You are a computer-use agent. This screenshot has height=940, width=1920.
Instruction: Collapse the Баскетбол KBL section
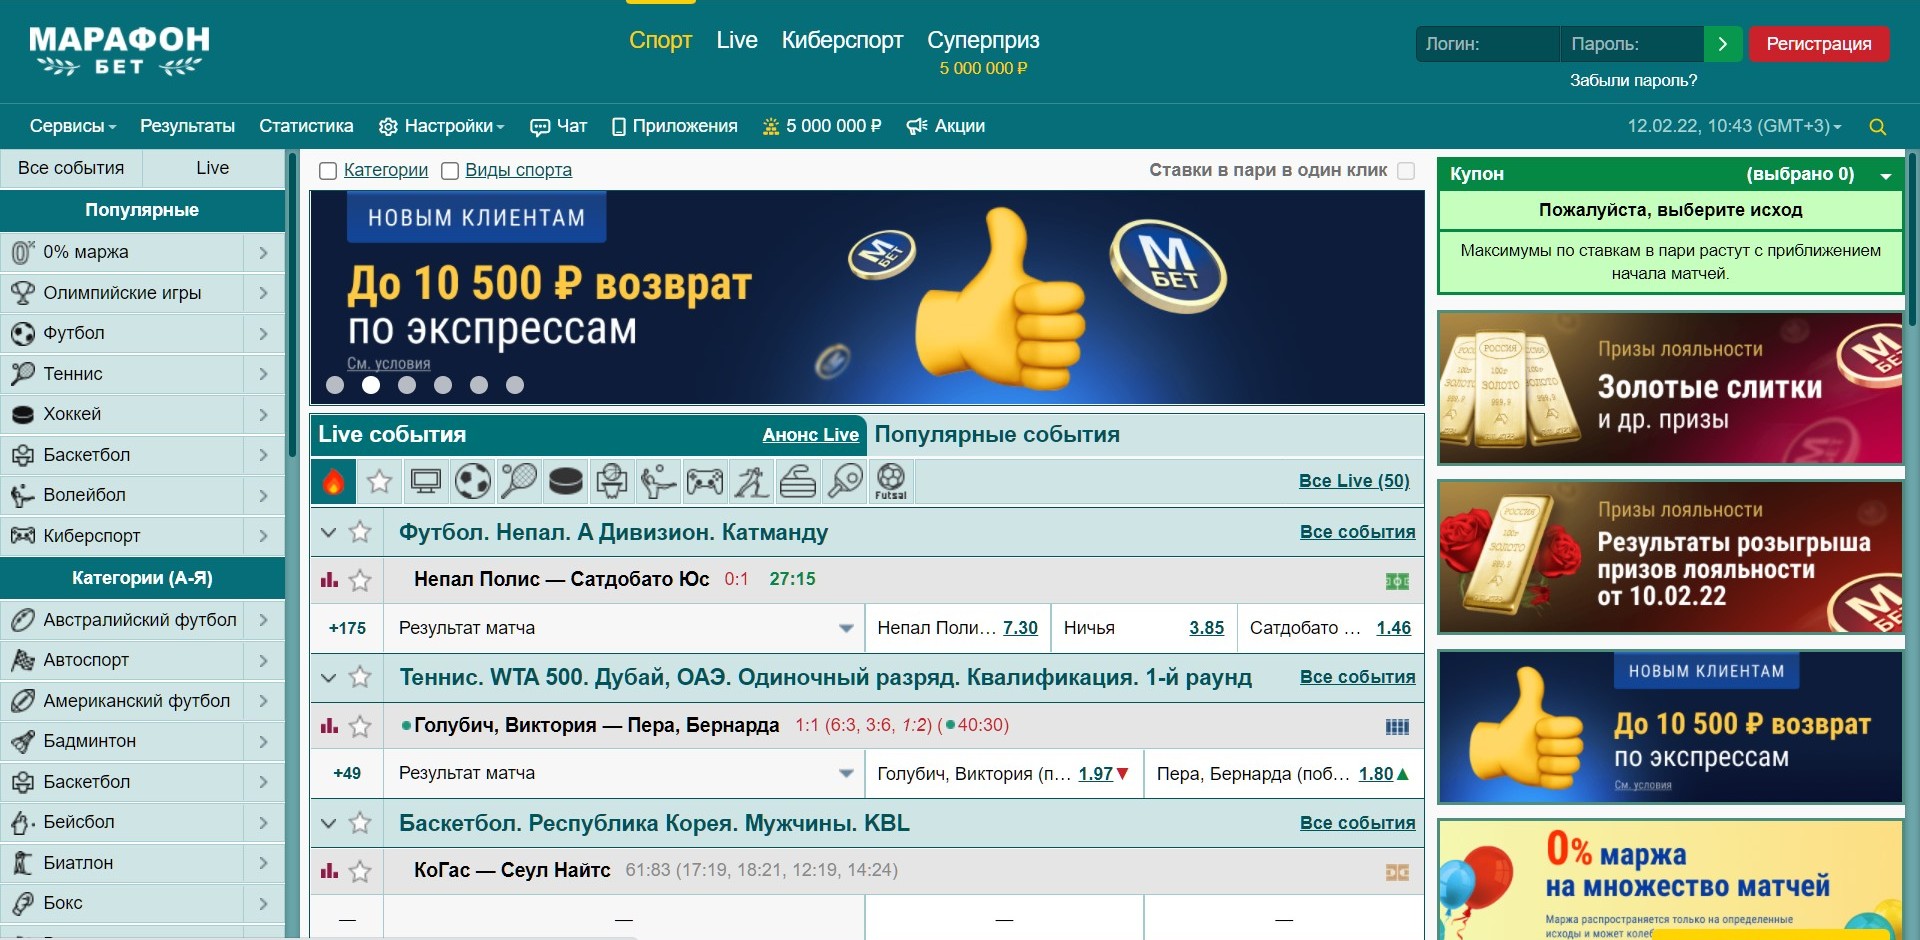tap(328, 824)
